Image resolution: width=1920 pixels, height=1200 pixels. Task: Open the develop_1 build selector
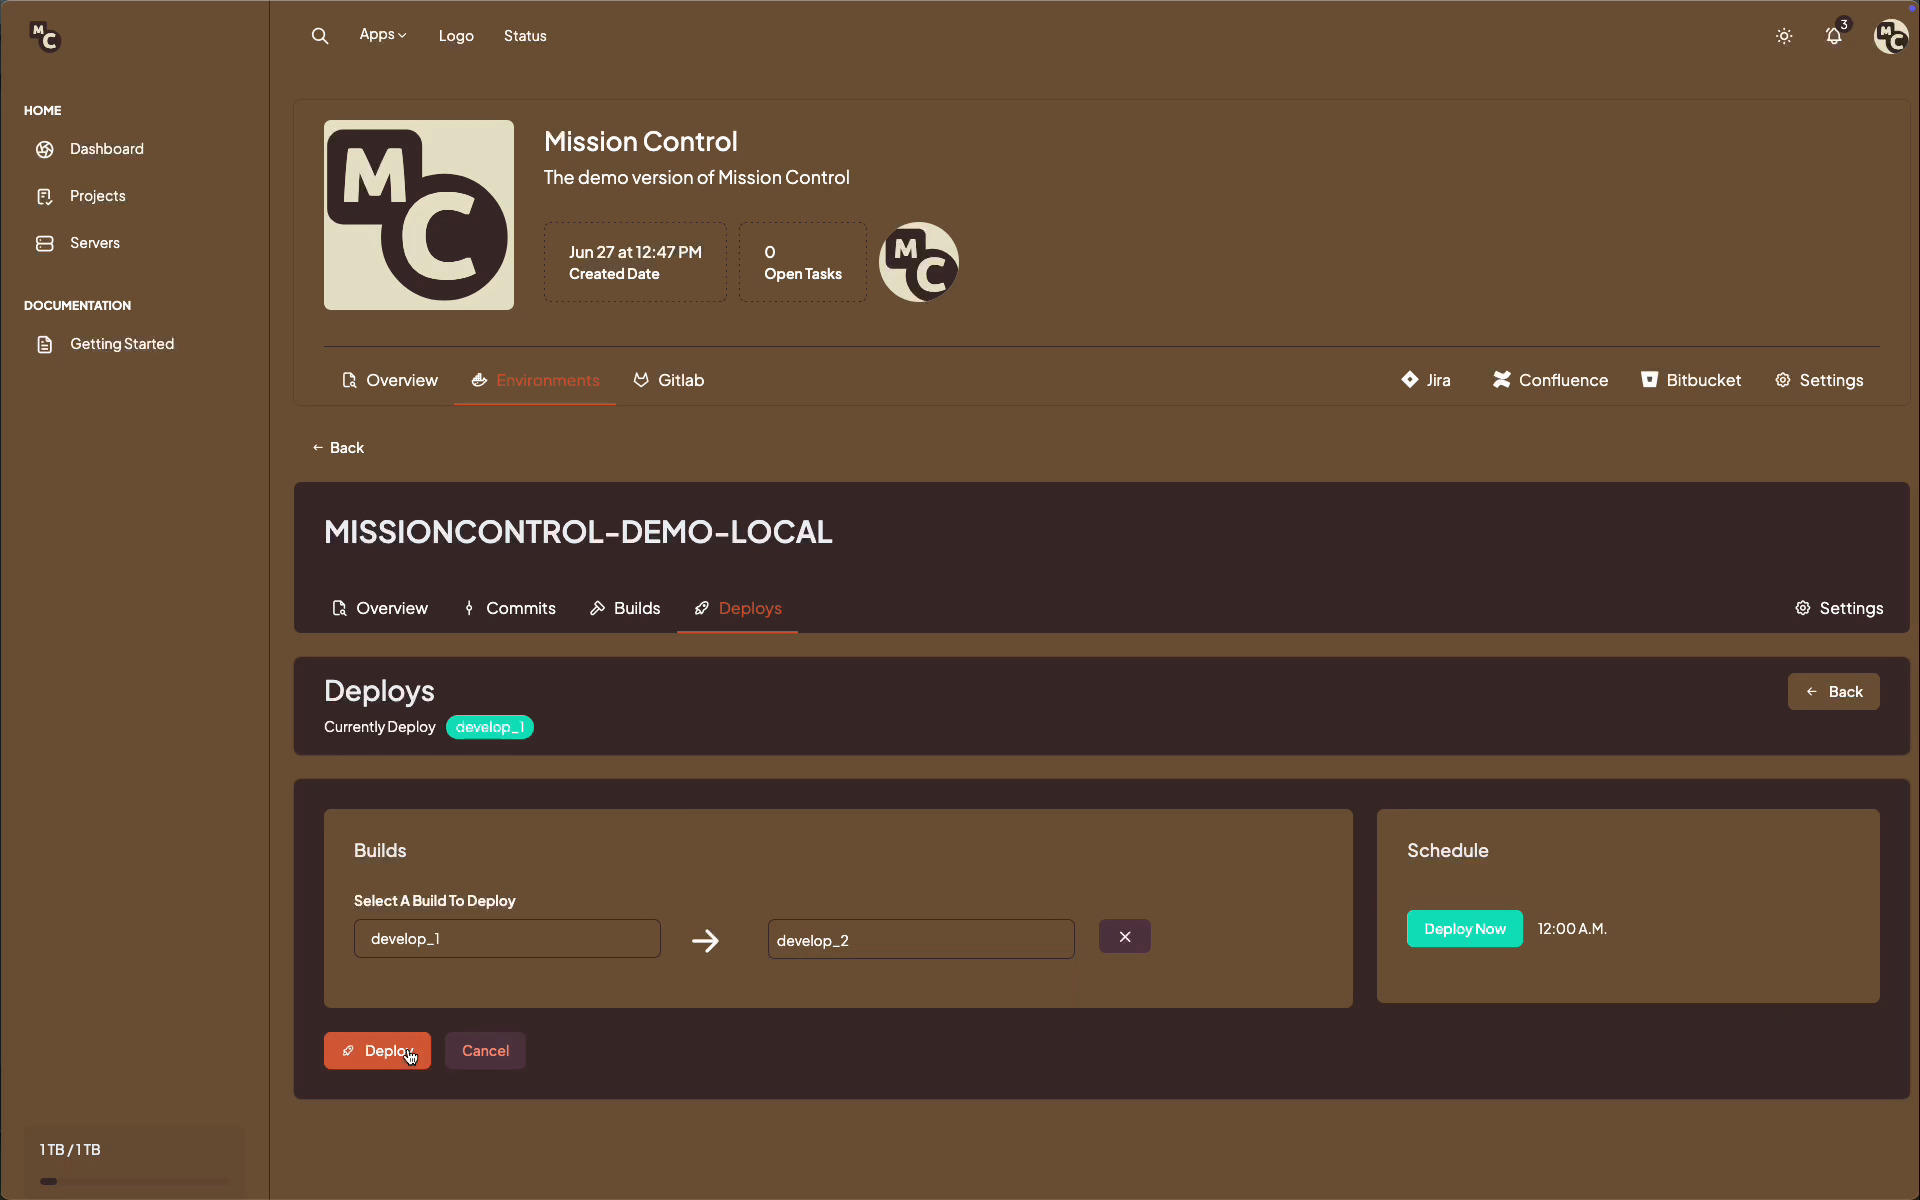tap(507, 939)
